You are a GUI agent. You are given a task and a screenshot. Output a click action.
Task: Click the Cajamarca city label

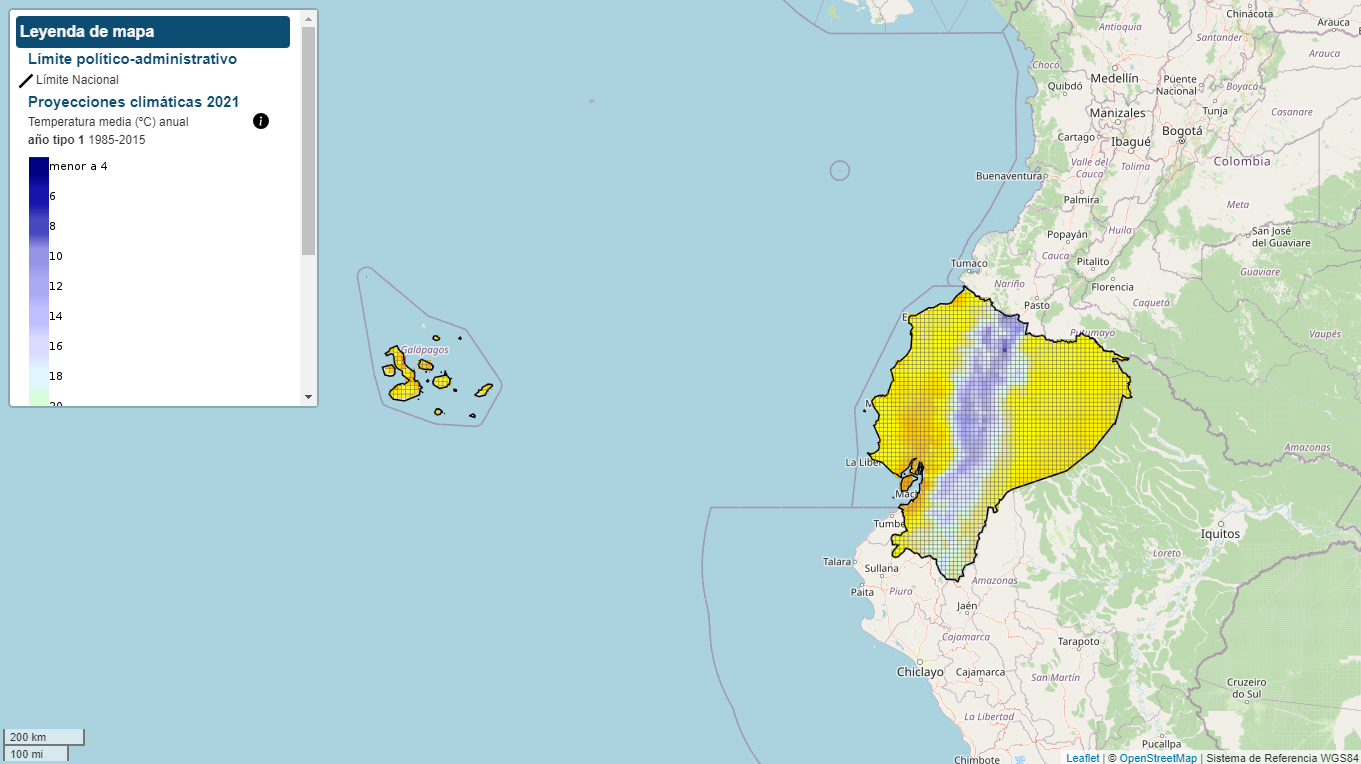point(979,673)
